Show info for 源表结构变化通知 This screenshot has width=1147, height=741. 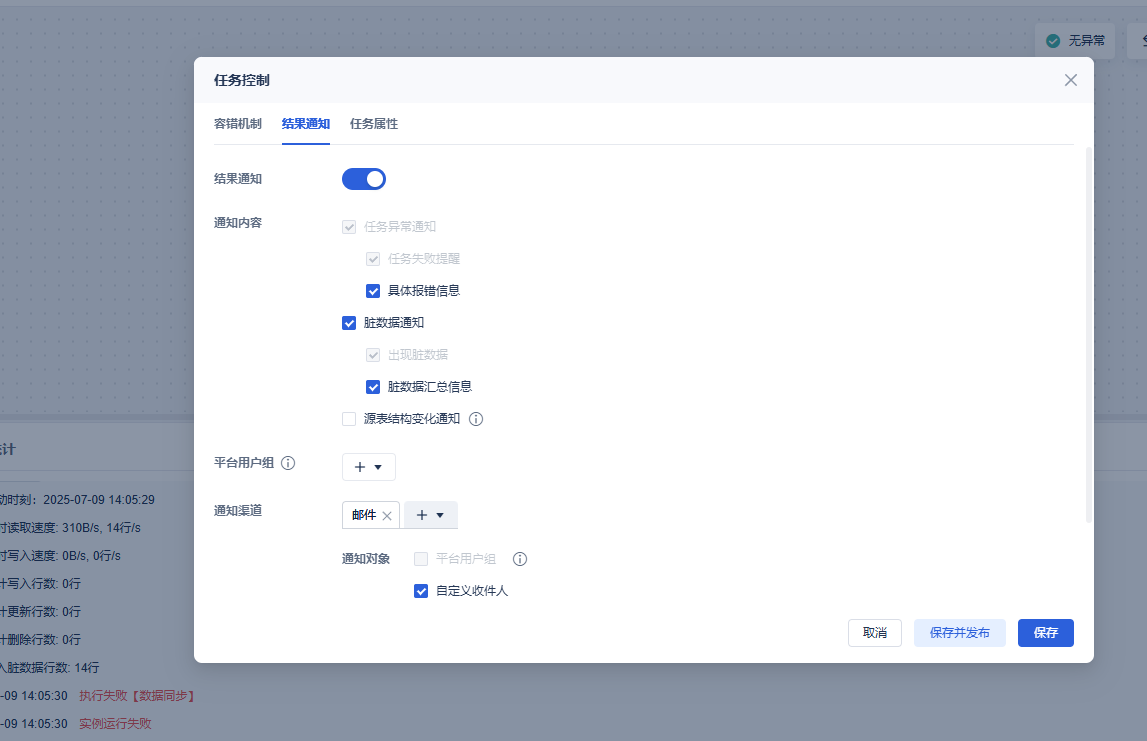pyautogui.click(x=476, y=419)
